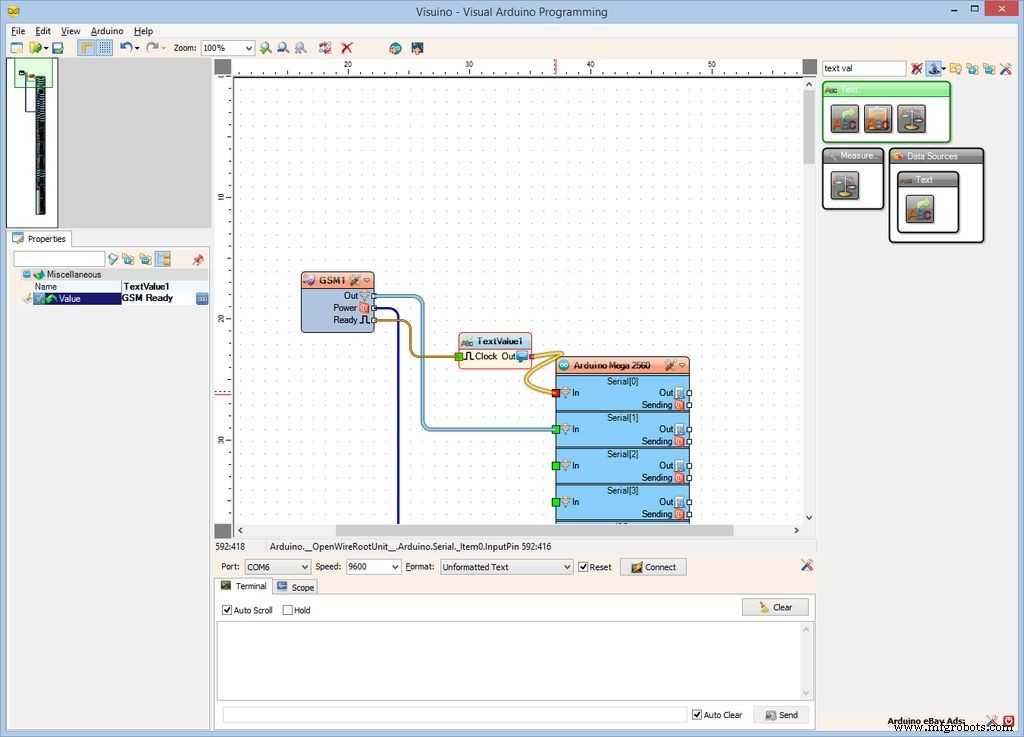Click the Clear terminal button
The image size is (1024, 737).
[775, 607]
